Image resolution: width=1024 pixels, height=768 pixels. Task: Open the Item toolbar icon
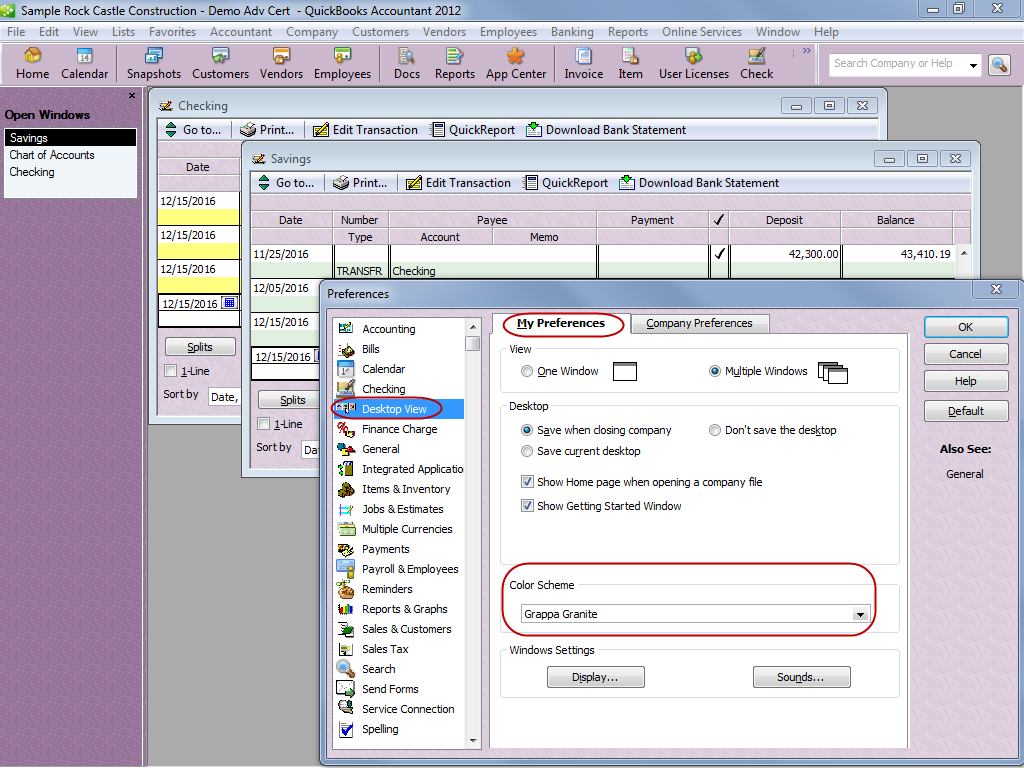coord(630,64)
